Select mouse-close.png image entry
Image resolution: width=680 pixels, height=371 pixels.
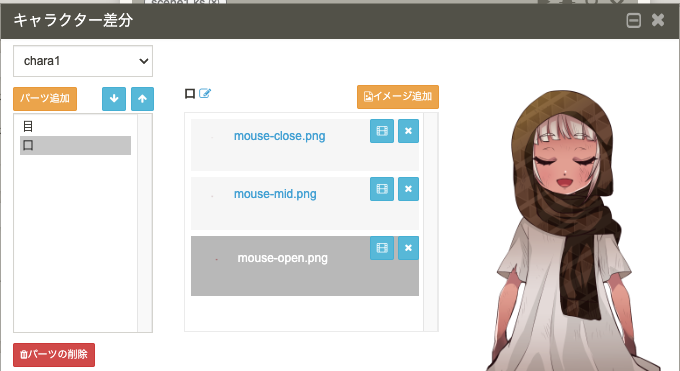click(280, 136)
